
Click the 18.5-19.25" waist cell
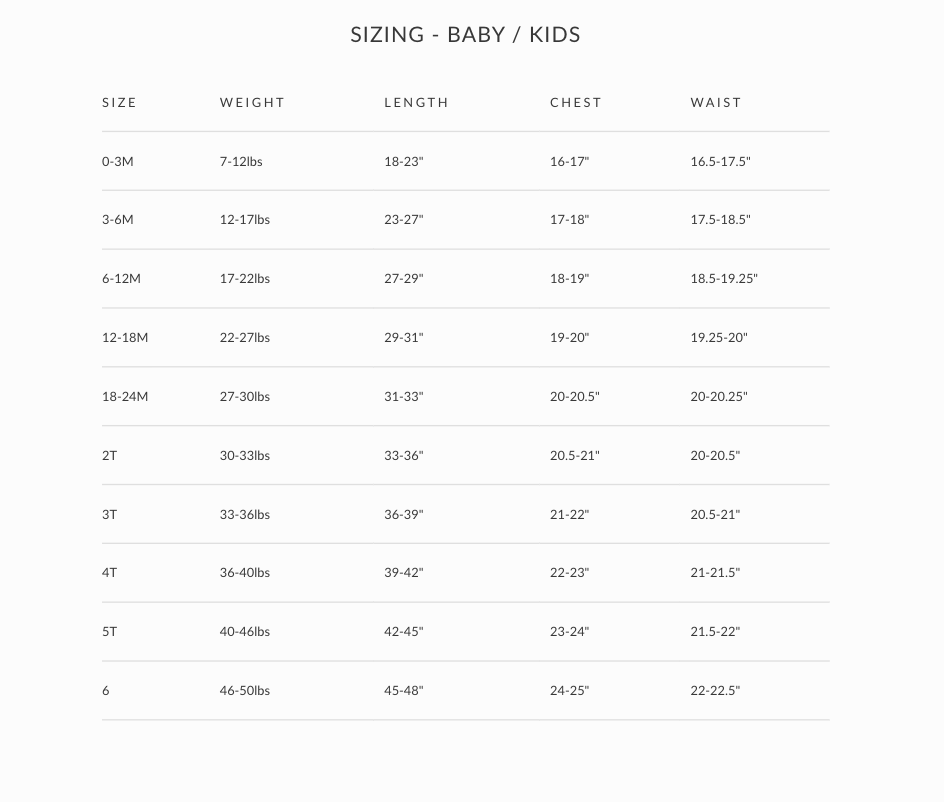pyautogui.click(x=724, y=279)
